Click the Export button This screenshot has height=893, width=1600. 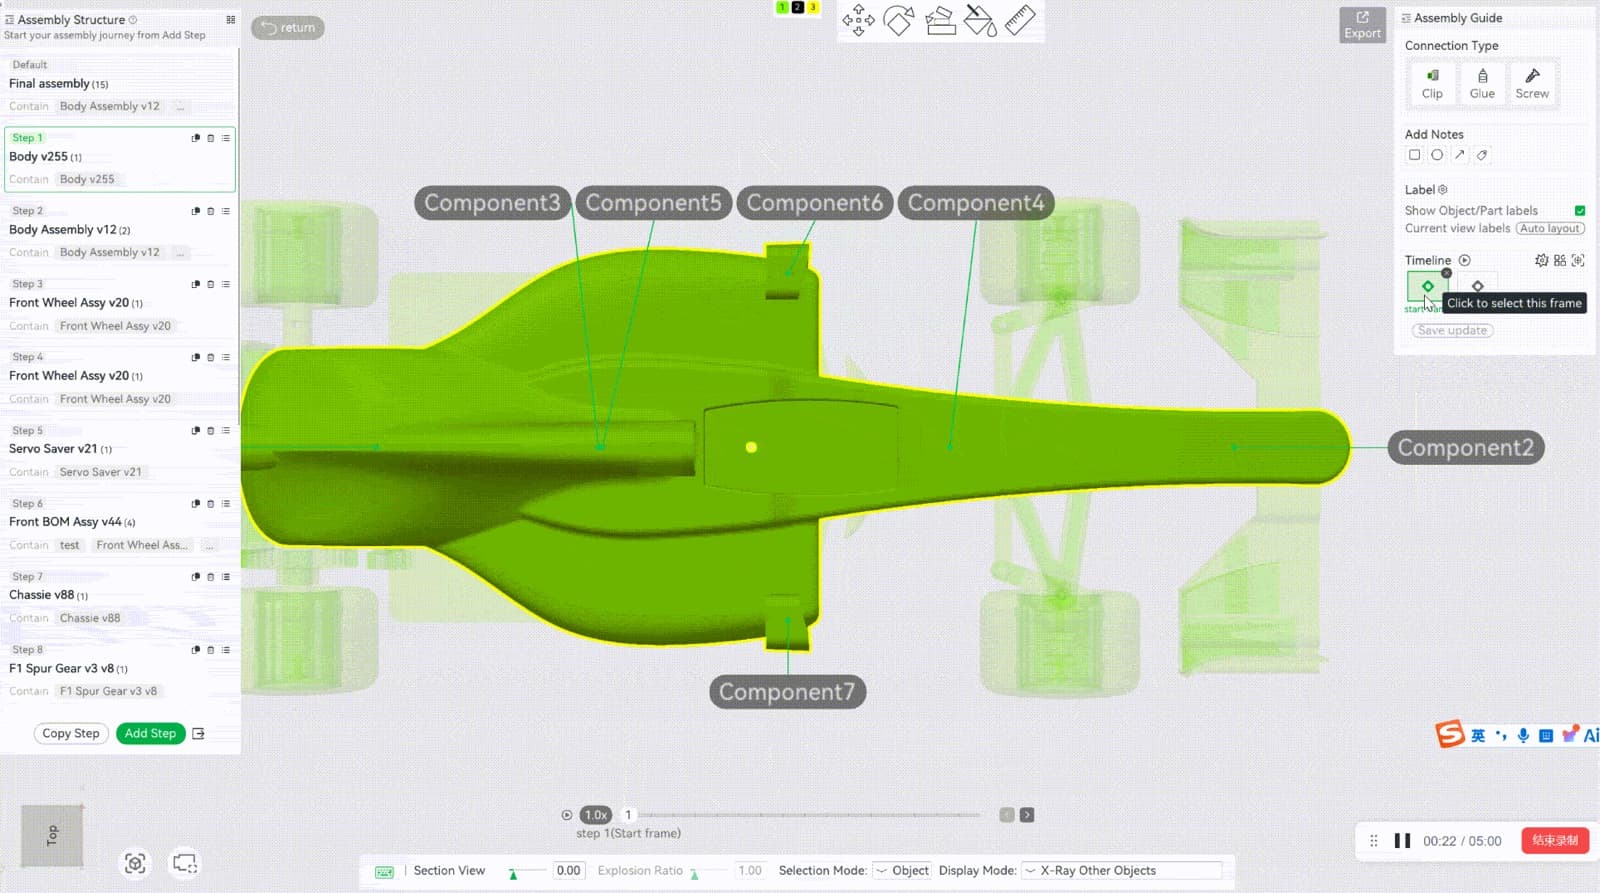click(1362, 25)
